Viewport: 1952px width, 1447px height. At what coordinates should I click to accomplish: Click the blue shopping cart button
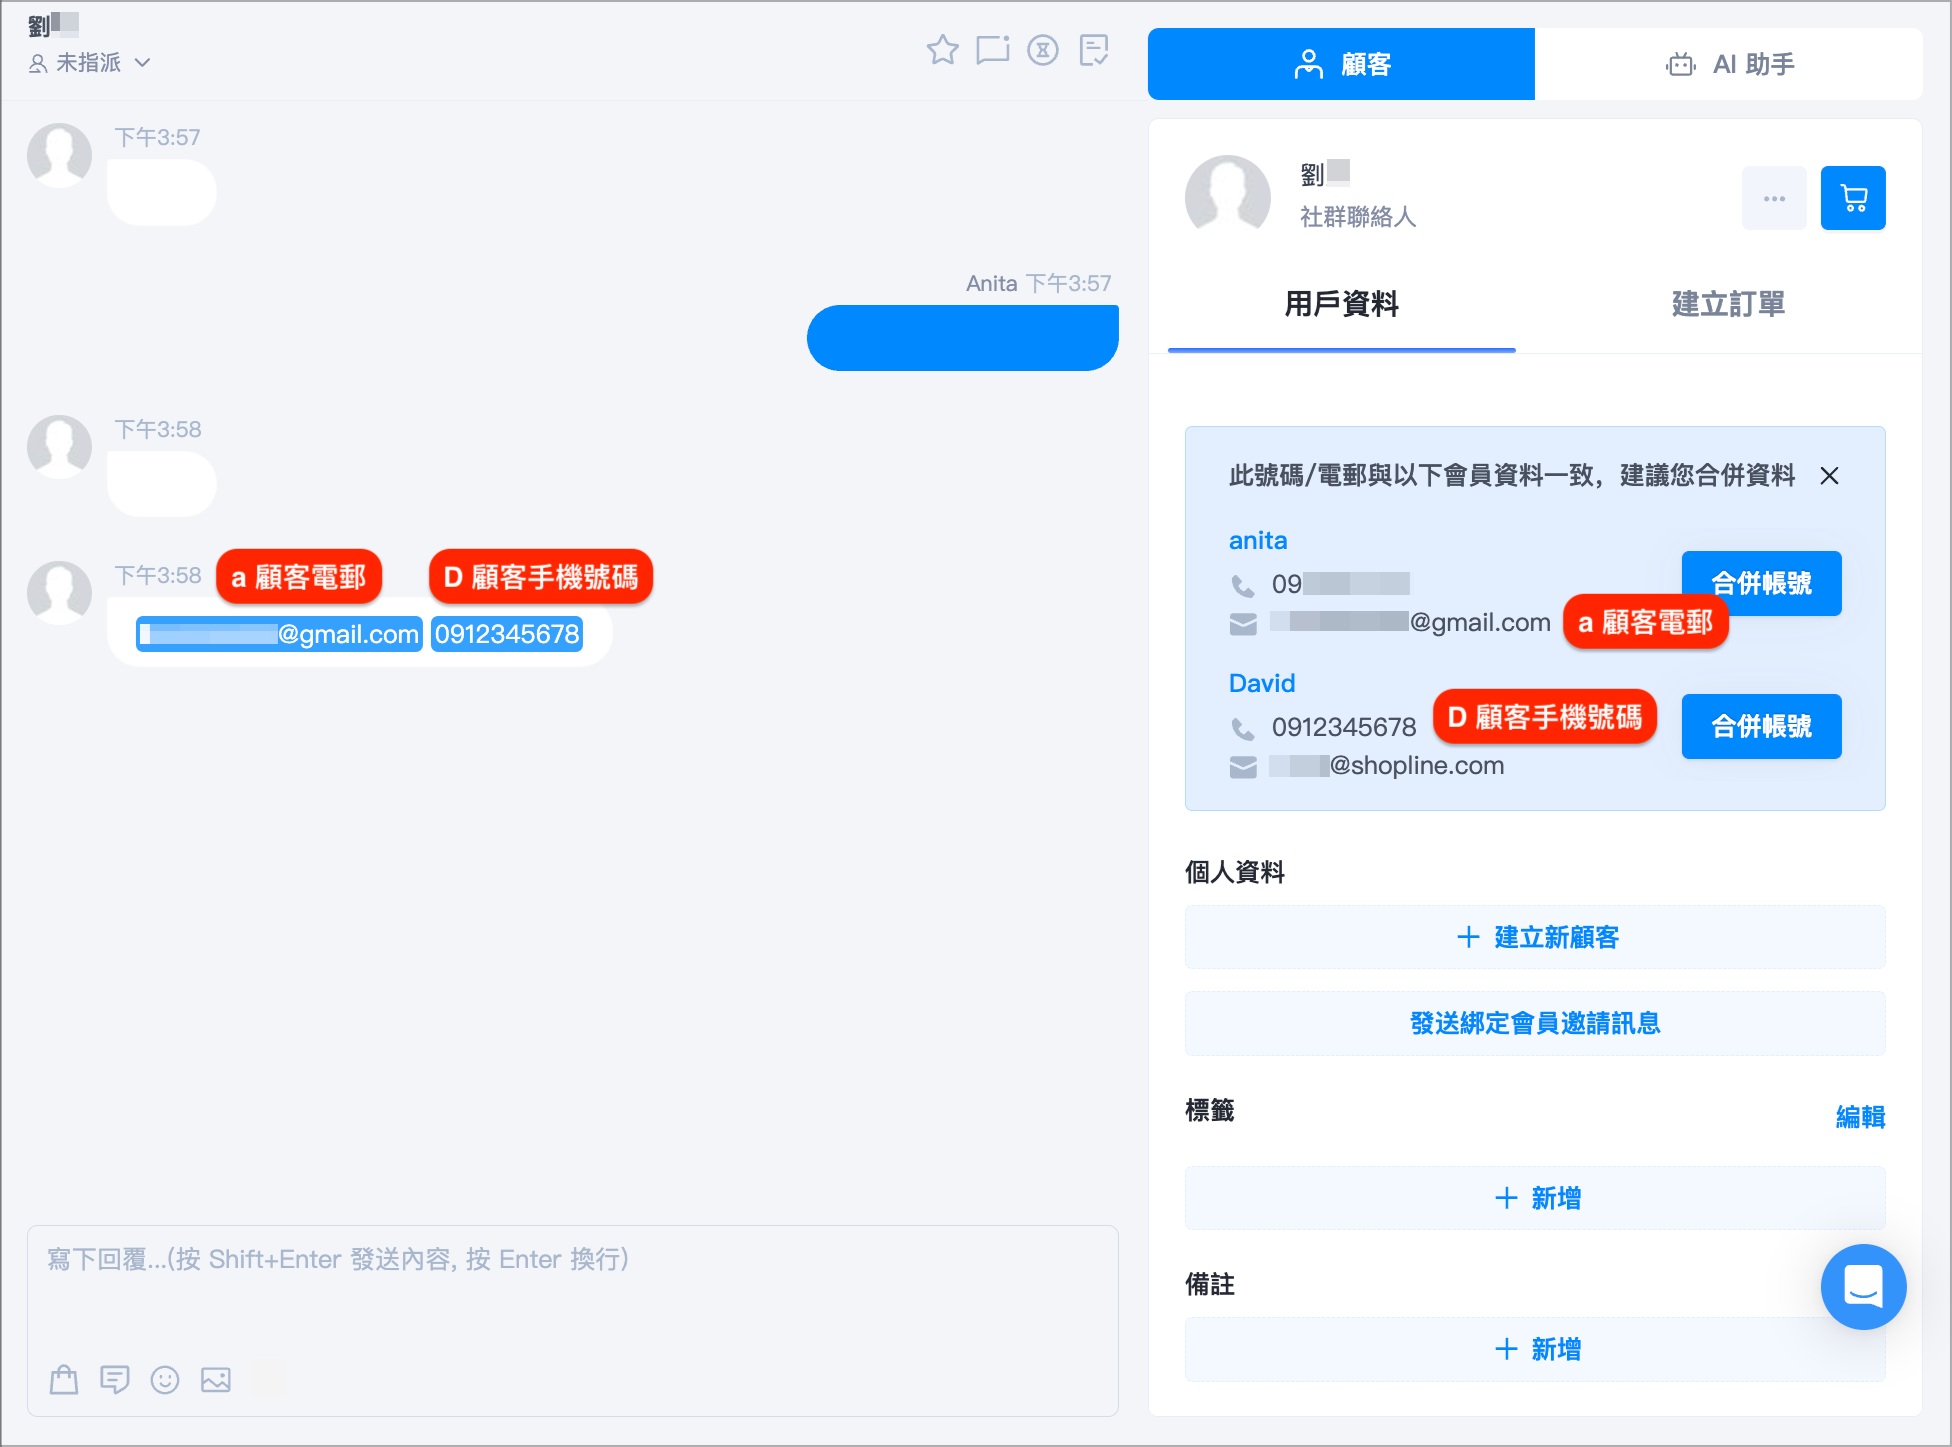click(x=1853, y=198)
